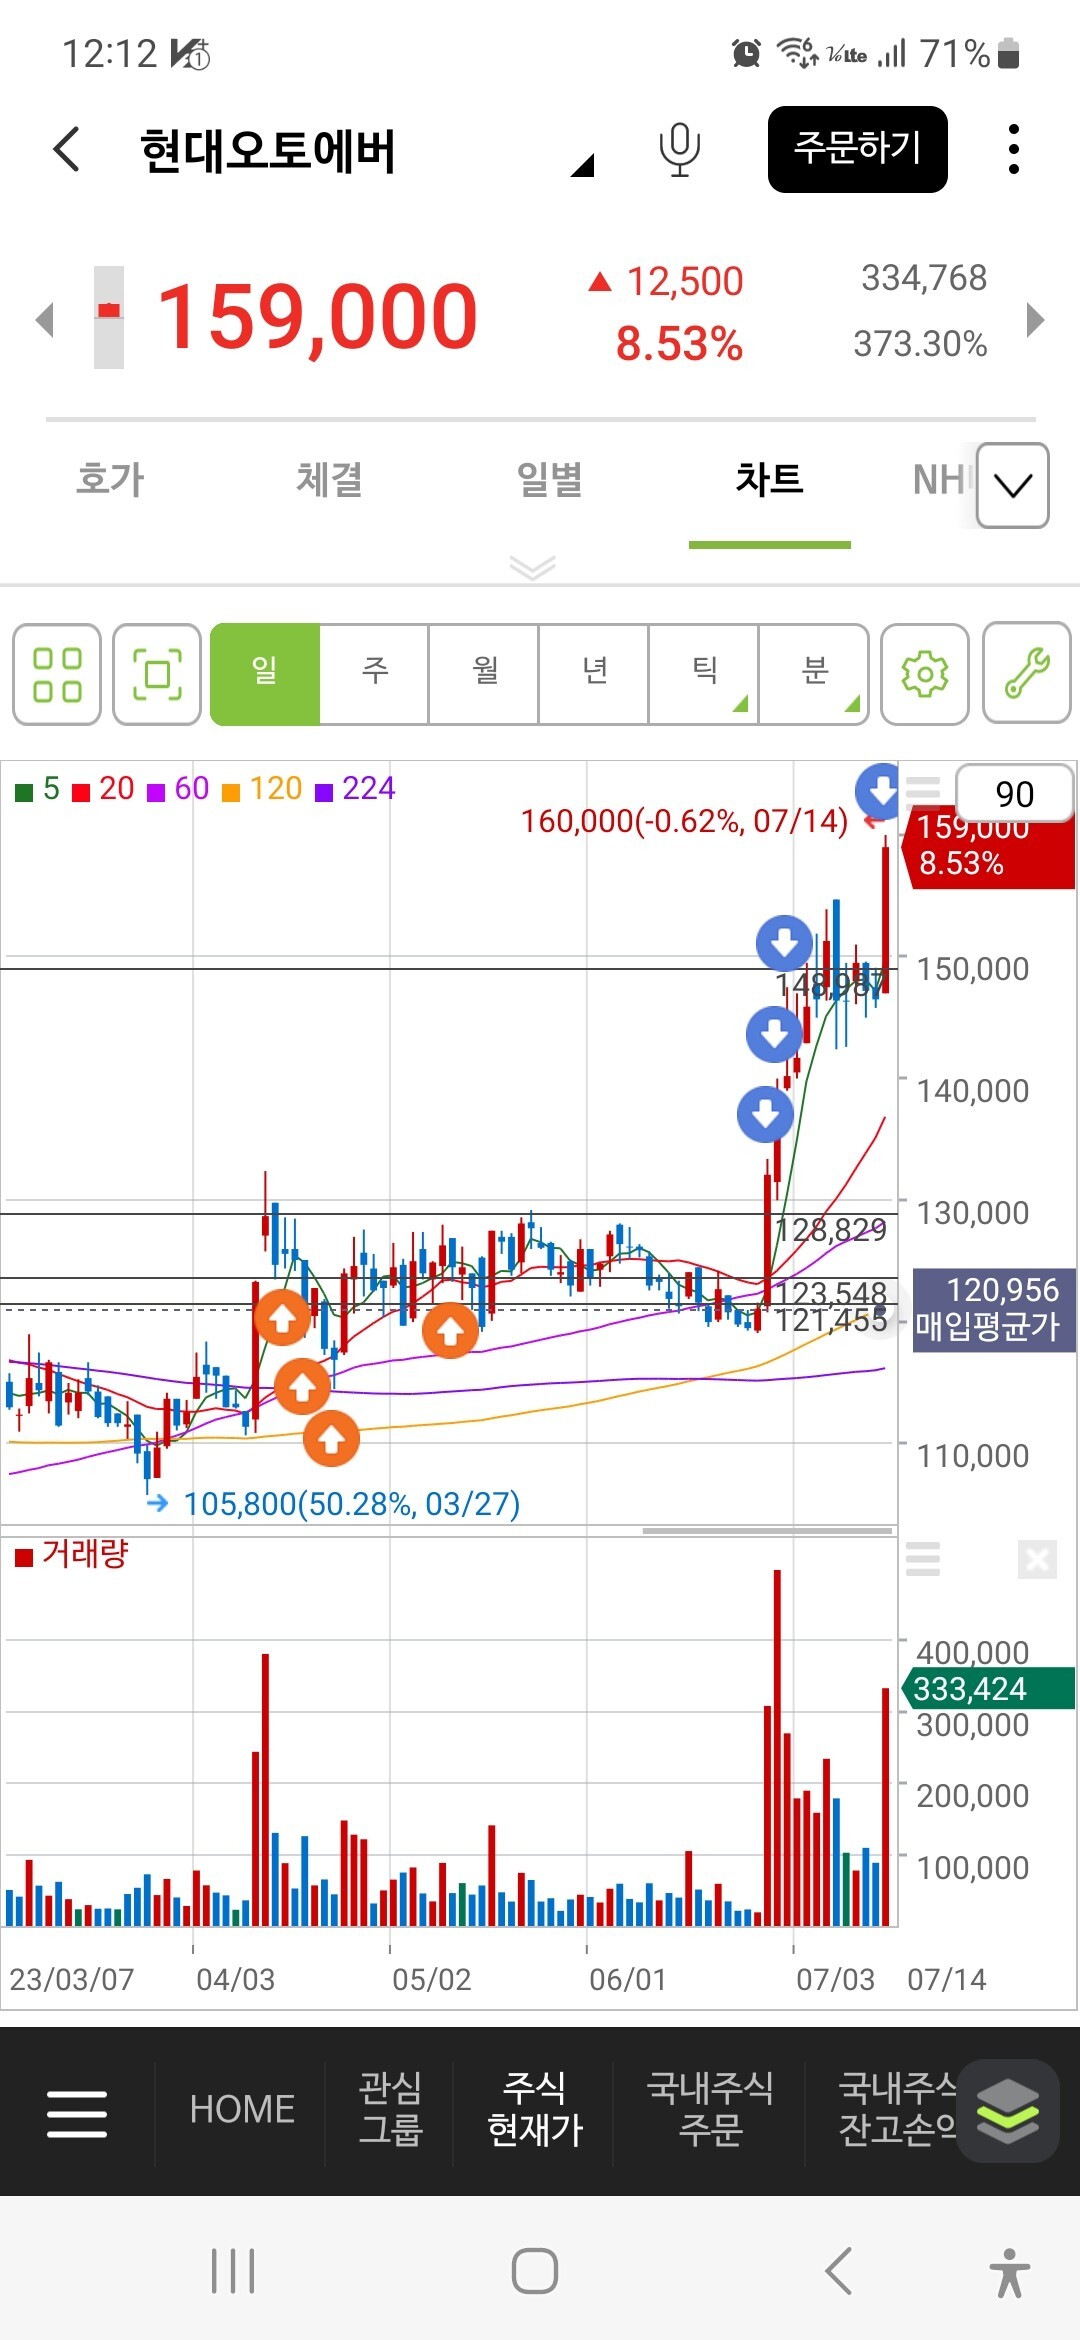Tap the red 159,000 current price tag

click(x=990, y=850)
